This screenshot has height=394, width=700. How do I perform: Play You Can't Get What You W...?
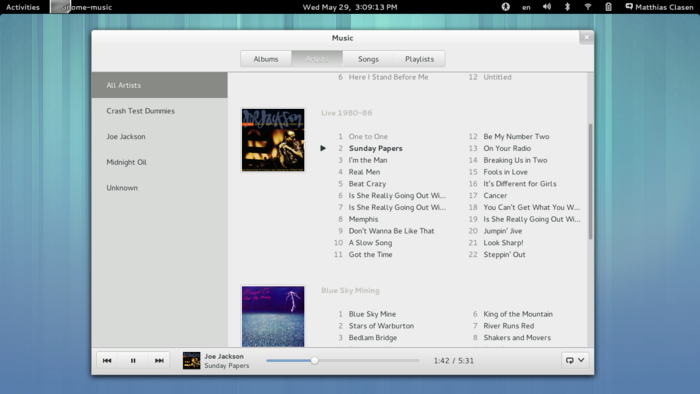click(532, 207)
